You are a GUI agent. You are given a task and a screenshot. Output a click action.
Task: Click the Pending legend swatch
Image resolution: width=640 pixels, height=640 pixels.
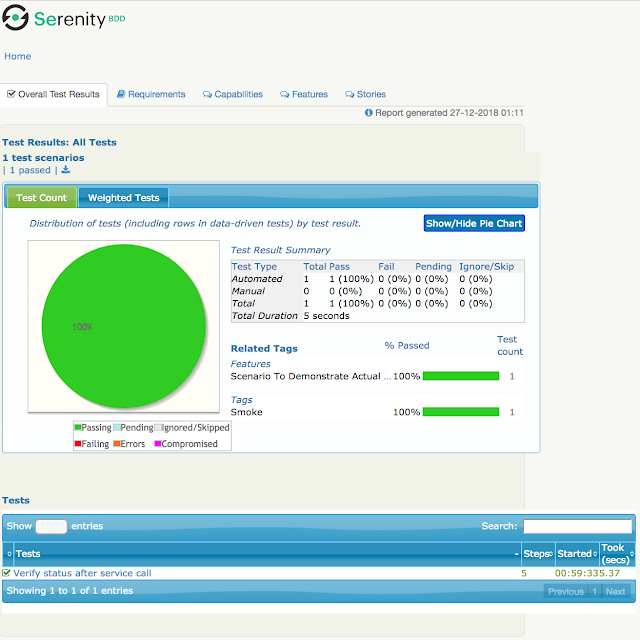pos(116,427)
